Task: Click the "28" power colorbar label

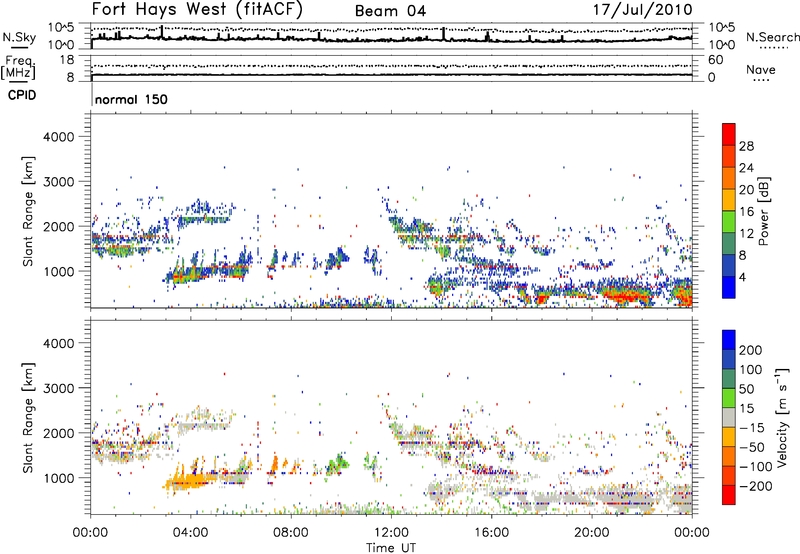Action: click(746, 146)
